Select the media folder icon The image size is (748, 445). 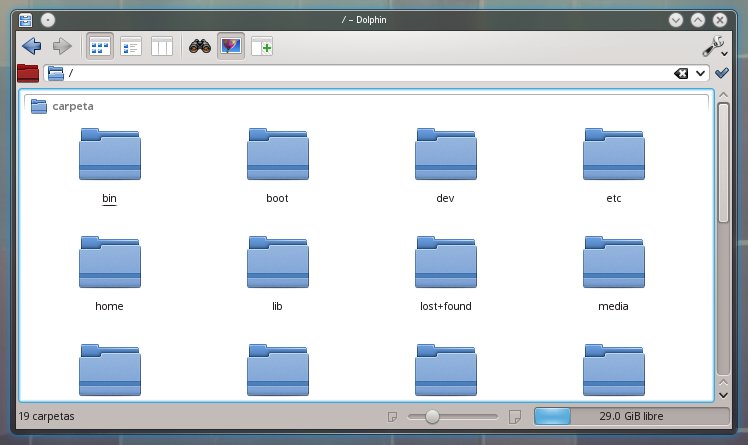[x=613, y=261]
